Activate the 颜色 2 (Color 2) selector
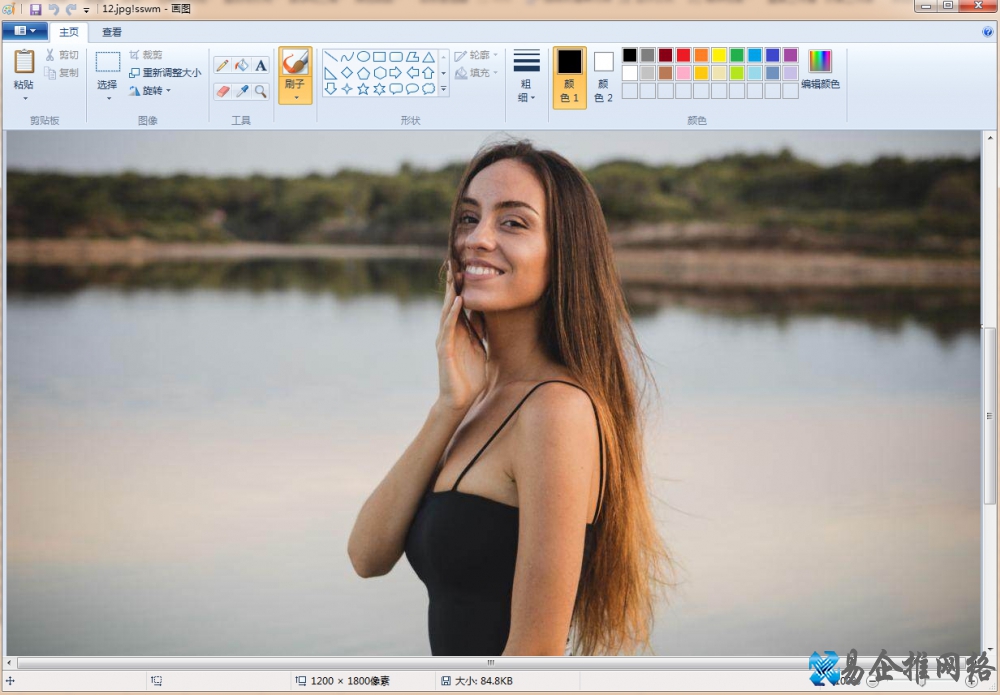 click(603, 76)
